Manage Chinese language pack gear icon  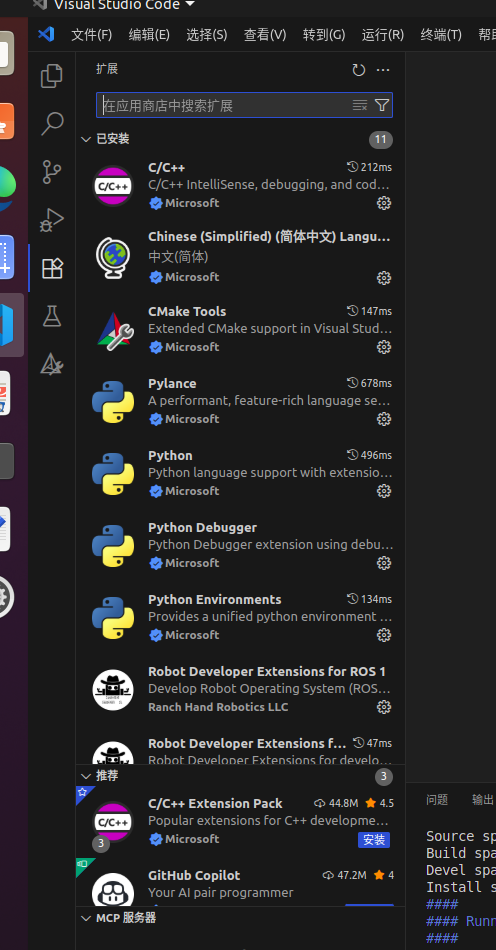click(x=384, y=277)
